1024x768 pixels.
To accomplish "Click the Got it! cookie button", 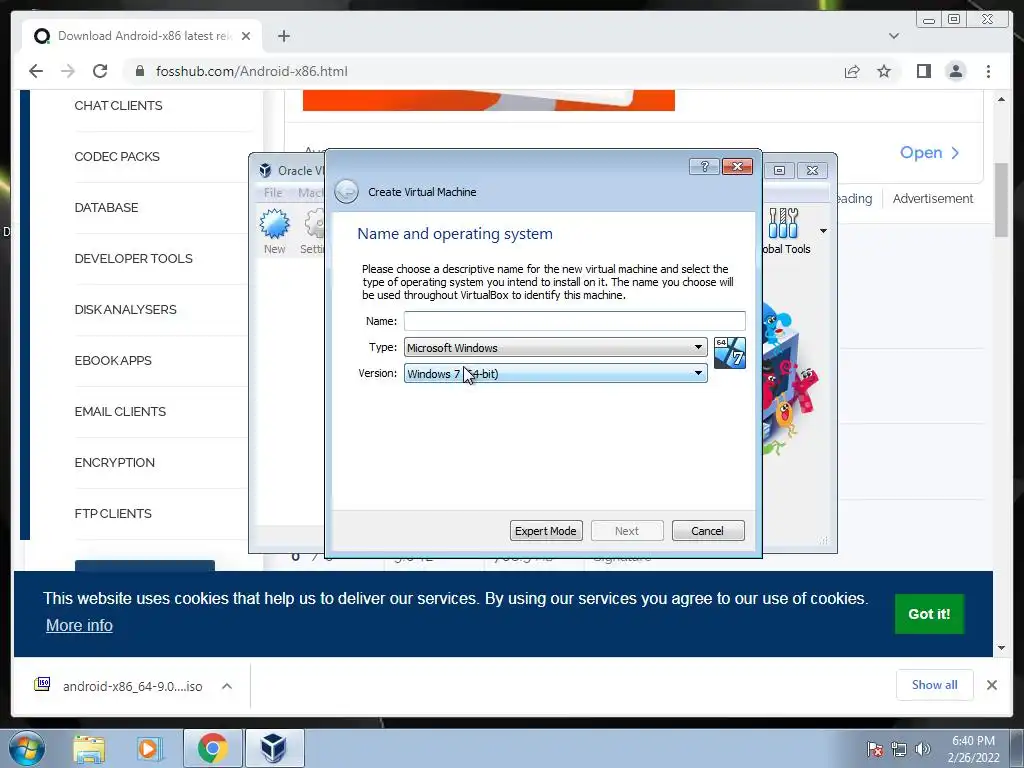I will (929, 613).
